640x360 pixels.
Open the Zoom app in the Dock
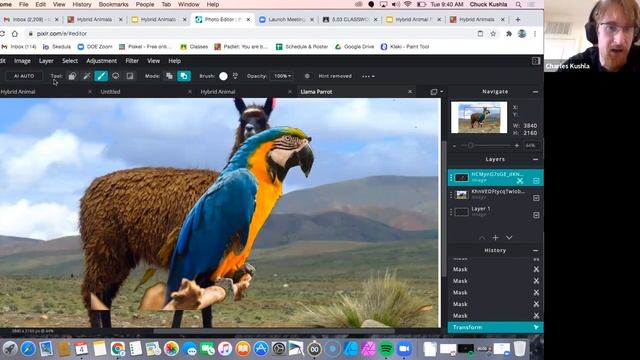[404, 349]
